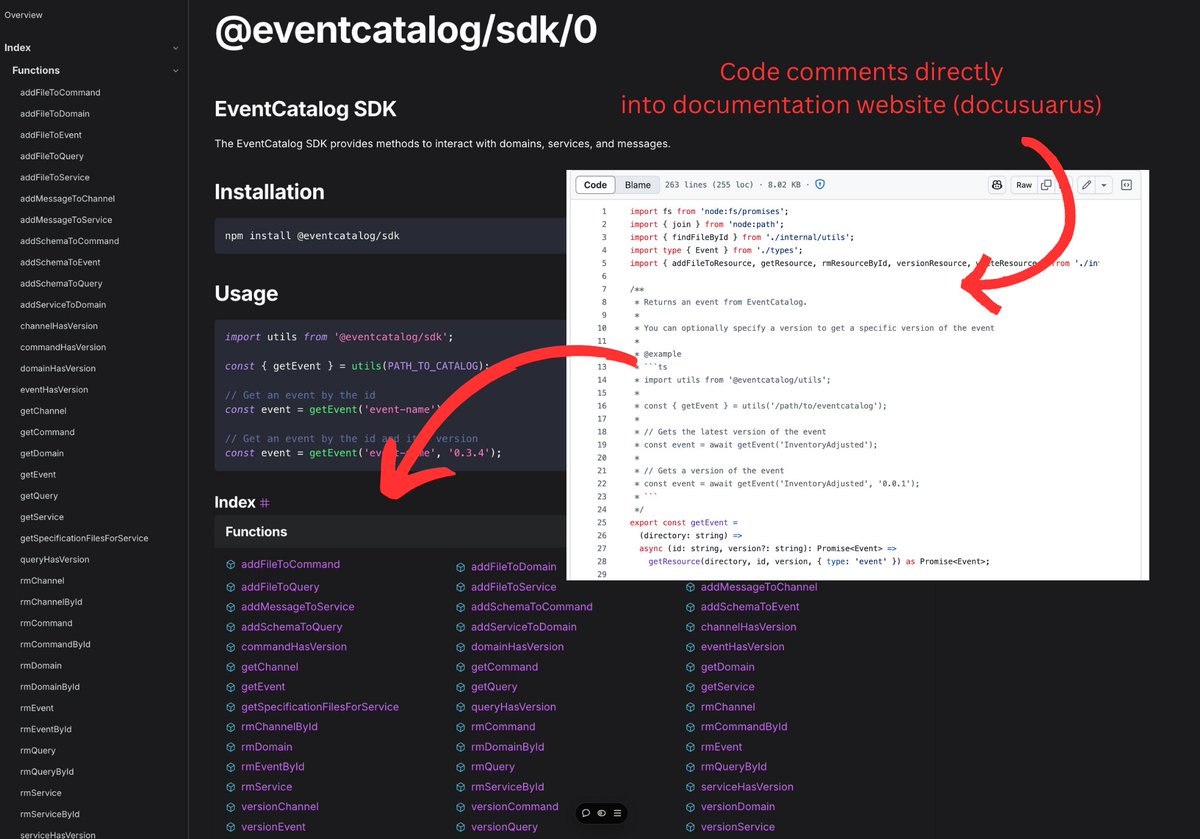The width and height of the screenshot is (1200, 839).
Task: Switch to the Code tab
Action: click(x=595, y=185)
